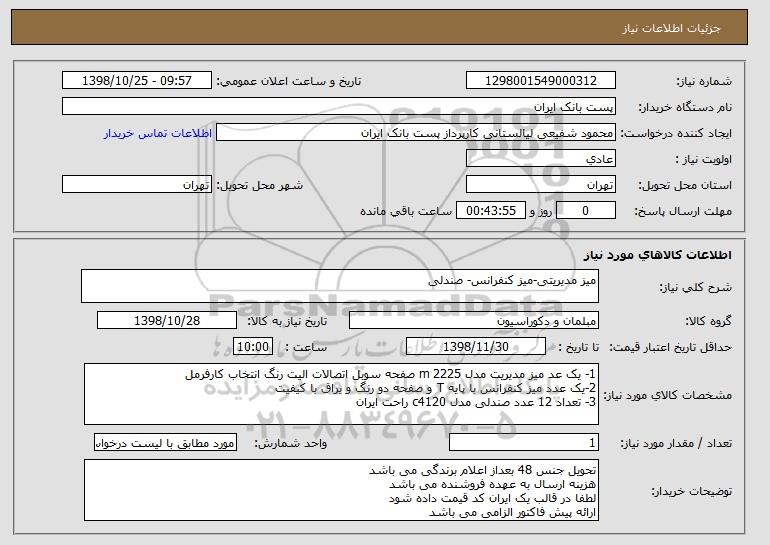This screenshot has height=545, width=770.
Task: Click the label مشخصات کالای مورد نیاز
Action: pos(667,395)
